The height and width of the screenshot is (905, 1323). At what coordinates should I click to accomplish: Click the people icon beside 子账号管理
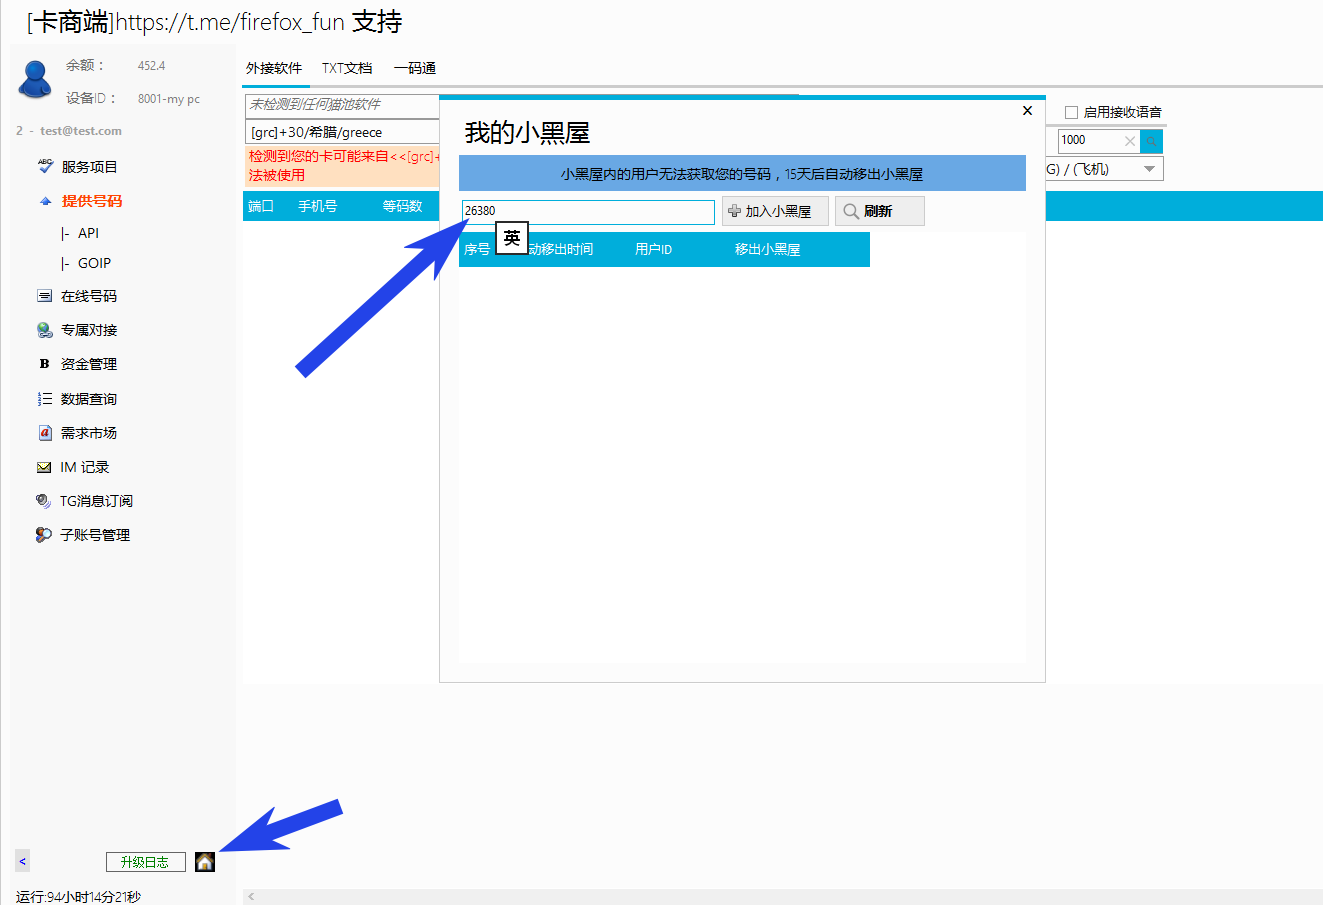coord(44,535)
